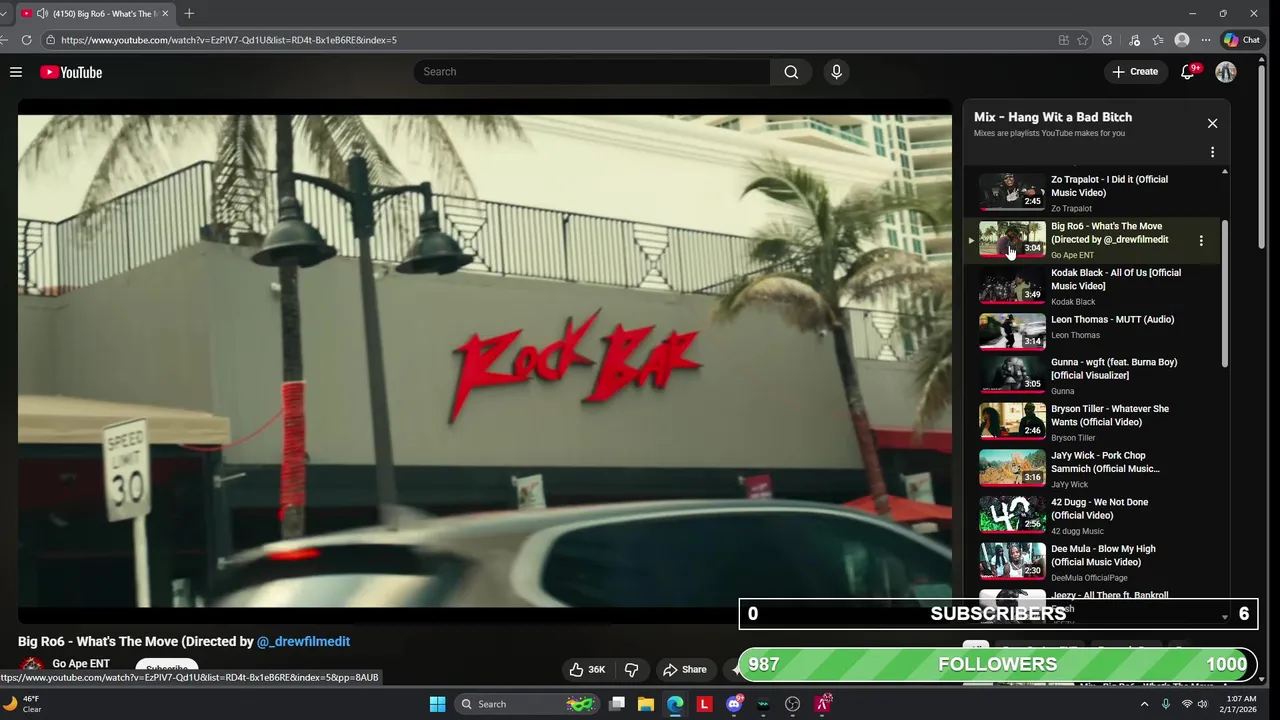Open Gunna - wgft thumbnail
This screenshot has height=720, width=1280.
1012,374
